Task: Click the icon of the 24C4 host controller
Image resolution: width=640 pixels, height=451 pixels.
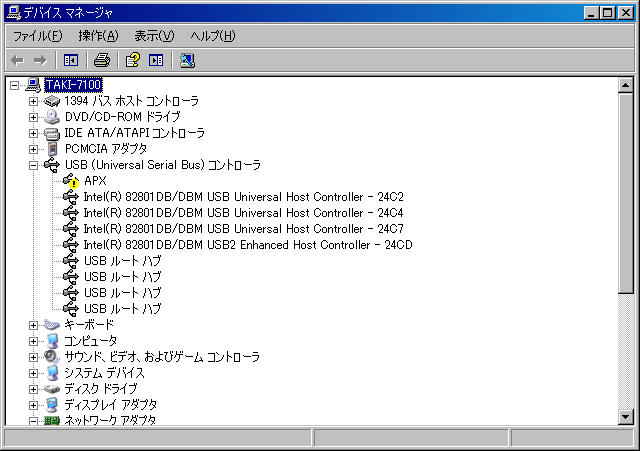Action: click(71, 213)
